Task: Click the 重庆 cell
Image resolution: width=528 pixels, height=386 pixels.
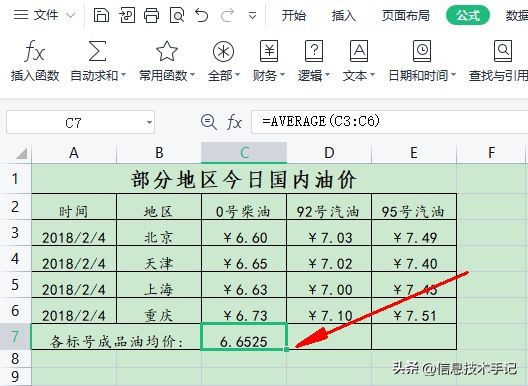Action: pyautogui.click(x=159, y=311)
